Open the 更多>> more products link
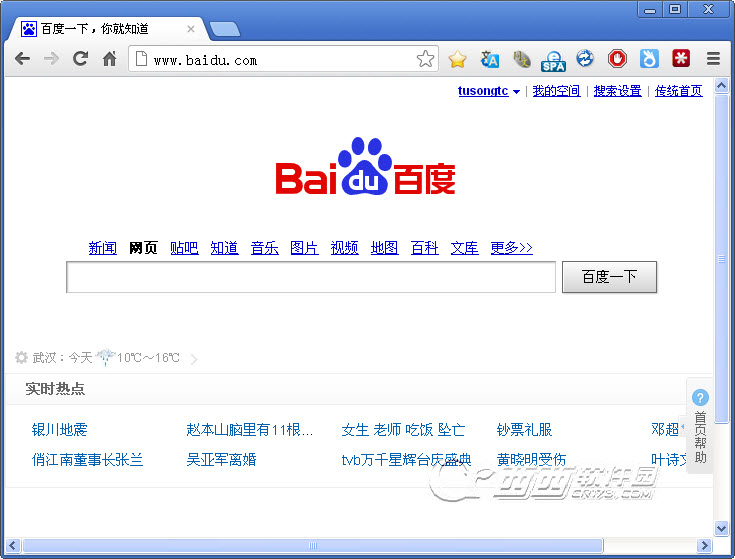735x559 pixels. point(511,247)
